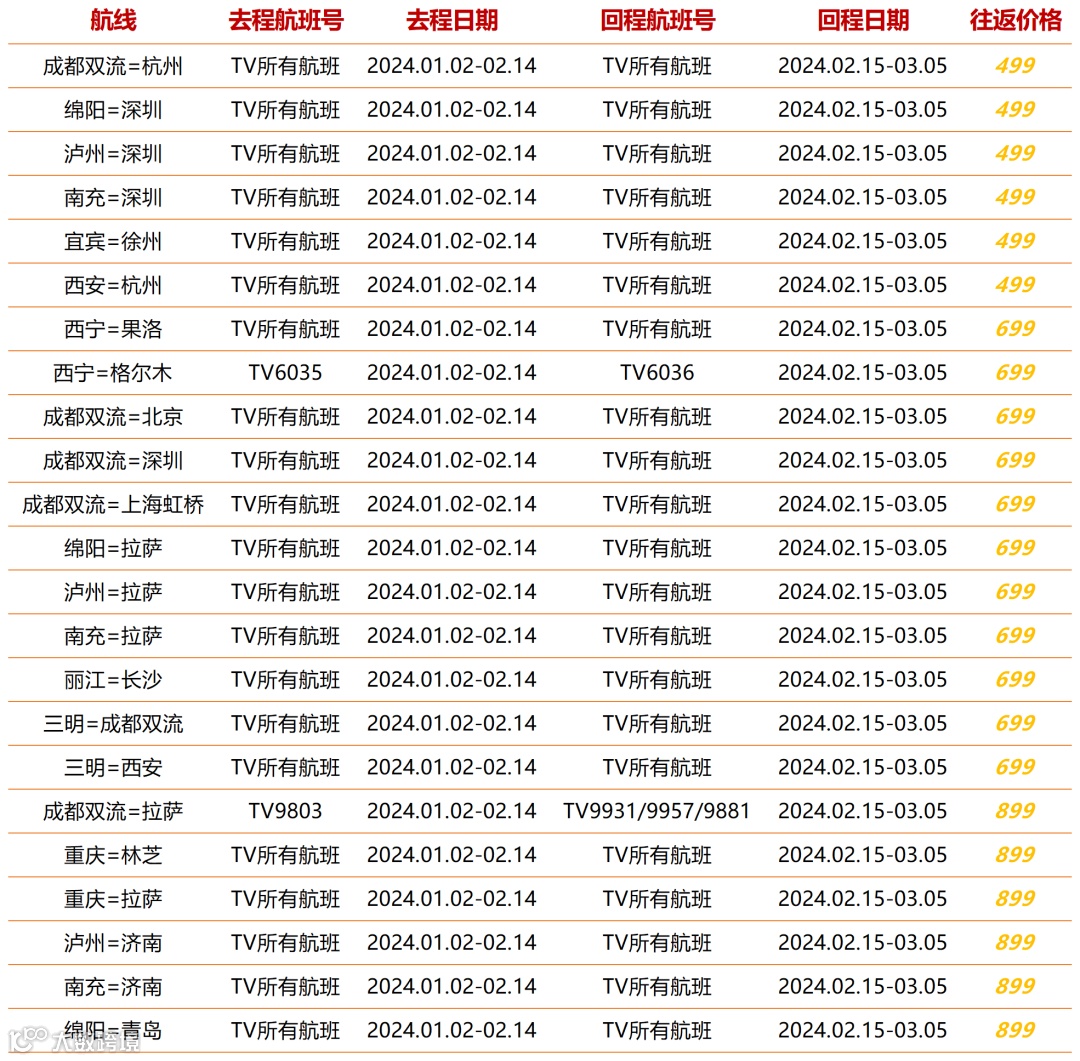Select the route 泸州=拉萨
Image resolution: width=1080 pixels, height=1061 pixels.
[113, 593]
